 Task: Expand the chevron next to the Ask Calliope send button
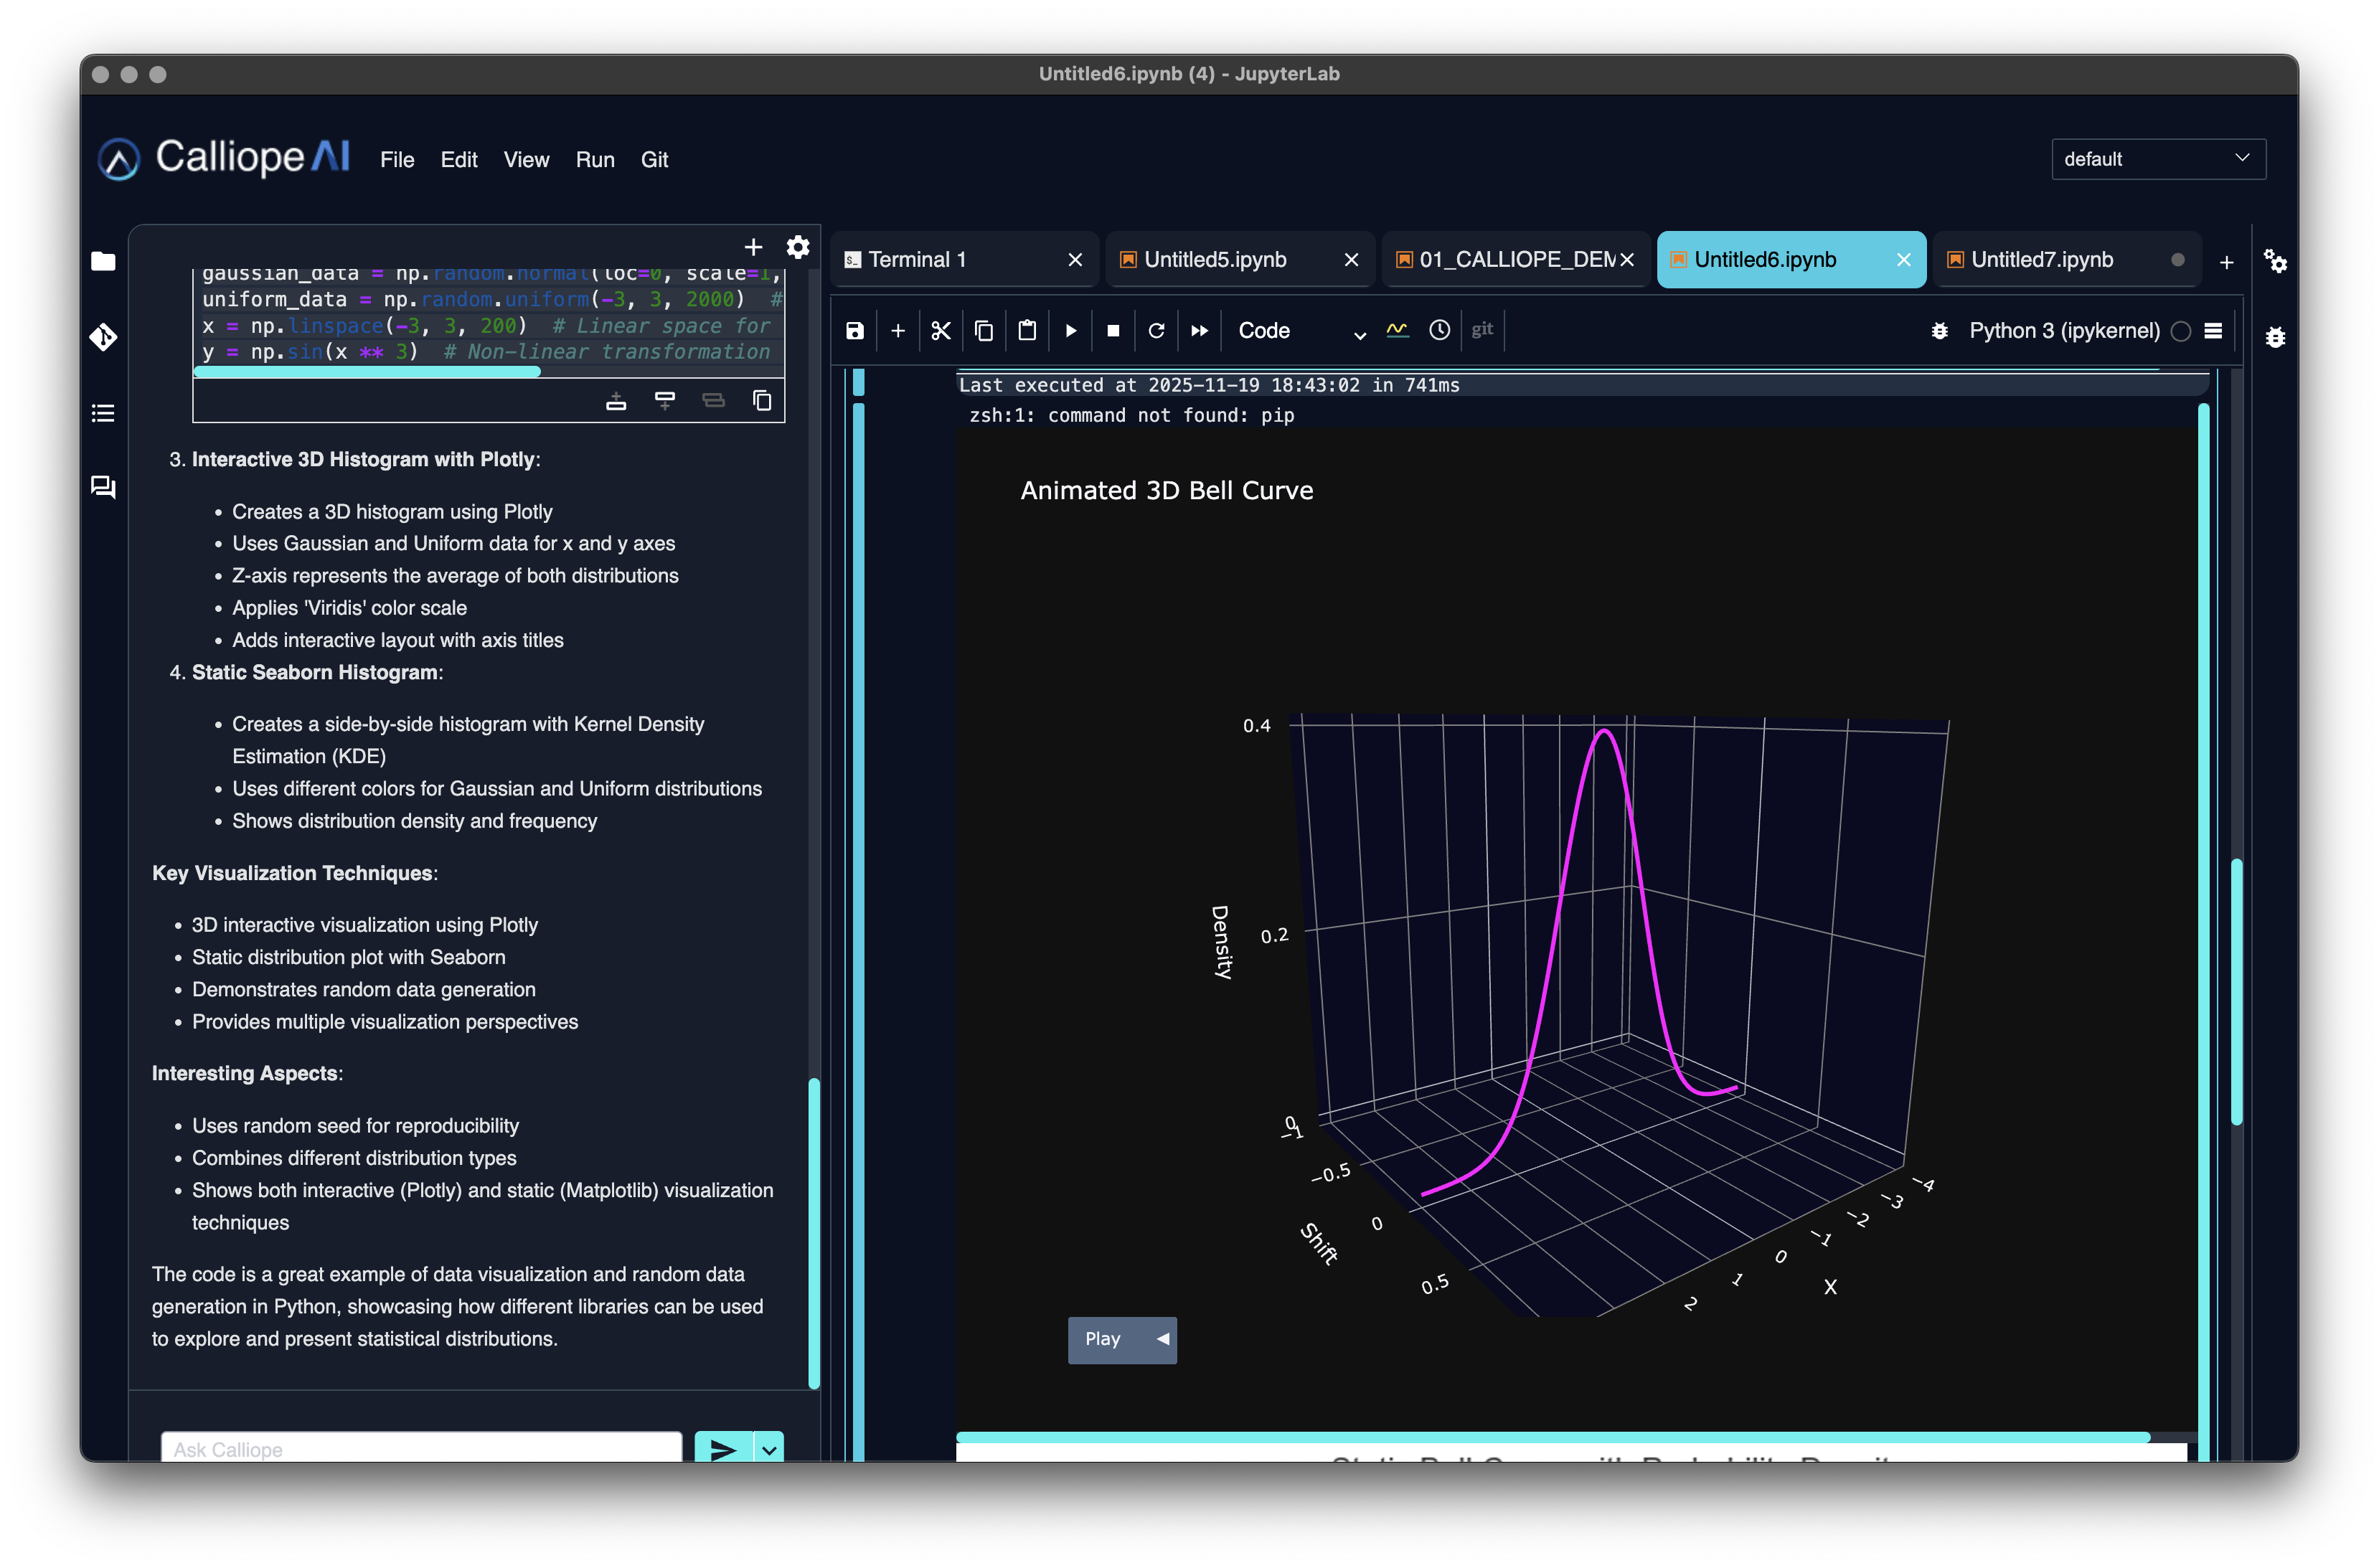[769, 1448]
